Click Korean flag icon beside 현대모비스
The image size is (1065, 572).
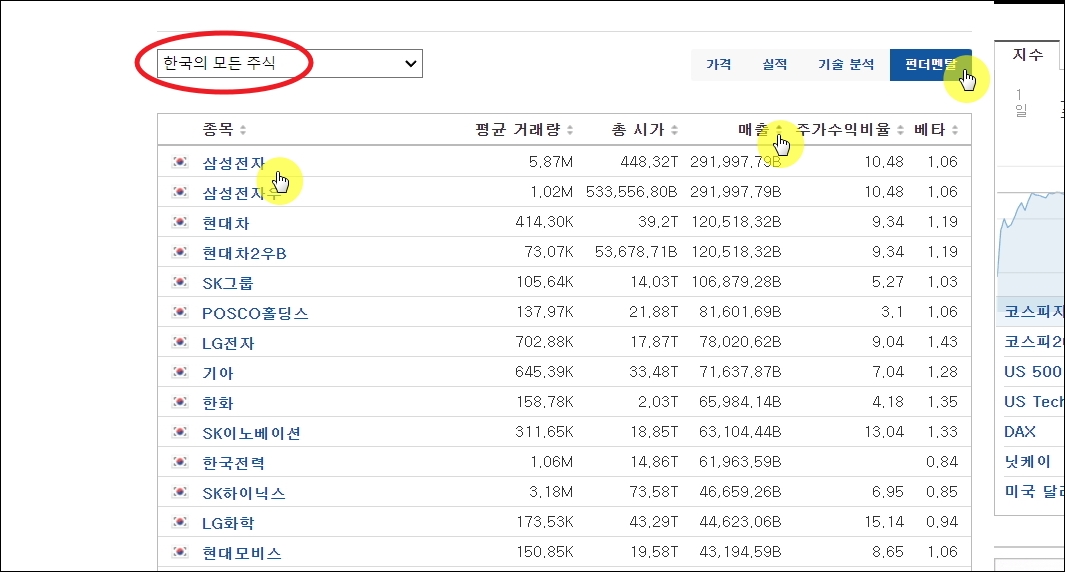pyautogui.click(x=180, y=552)
